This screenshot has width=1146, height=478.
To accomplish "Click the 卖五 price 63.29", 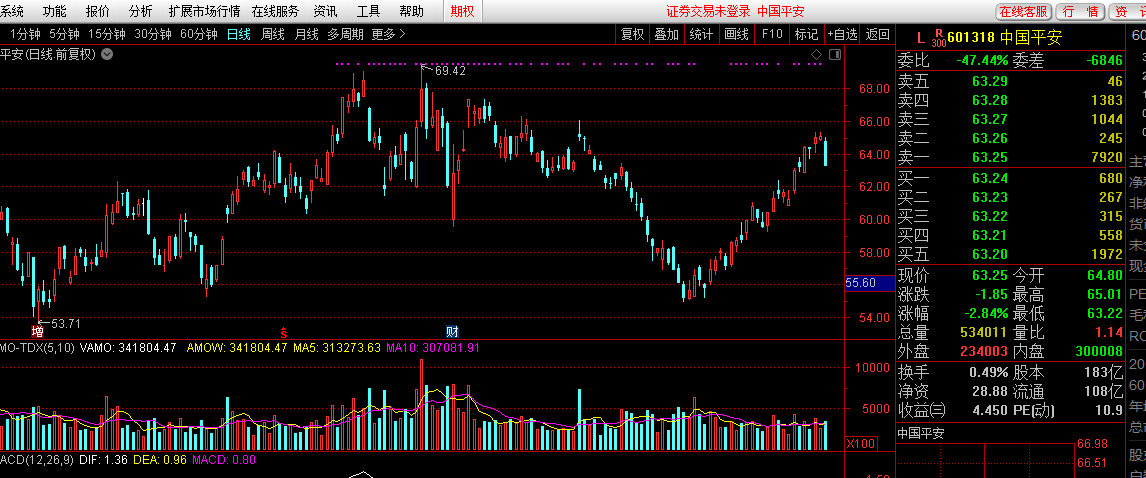I will (990, 81).
